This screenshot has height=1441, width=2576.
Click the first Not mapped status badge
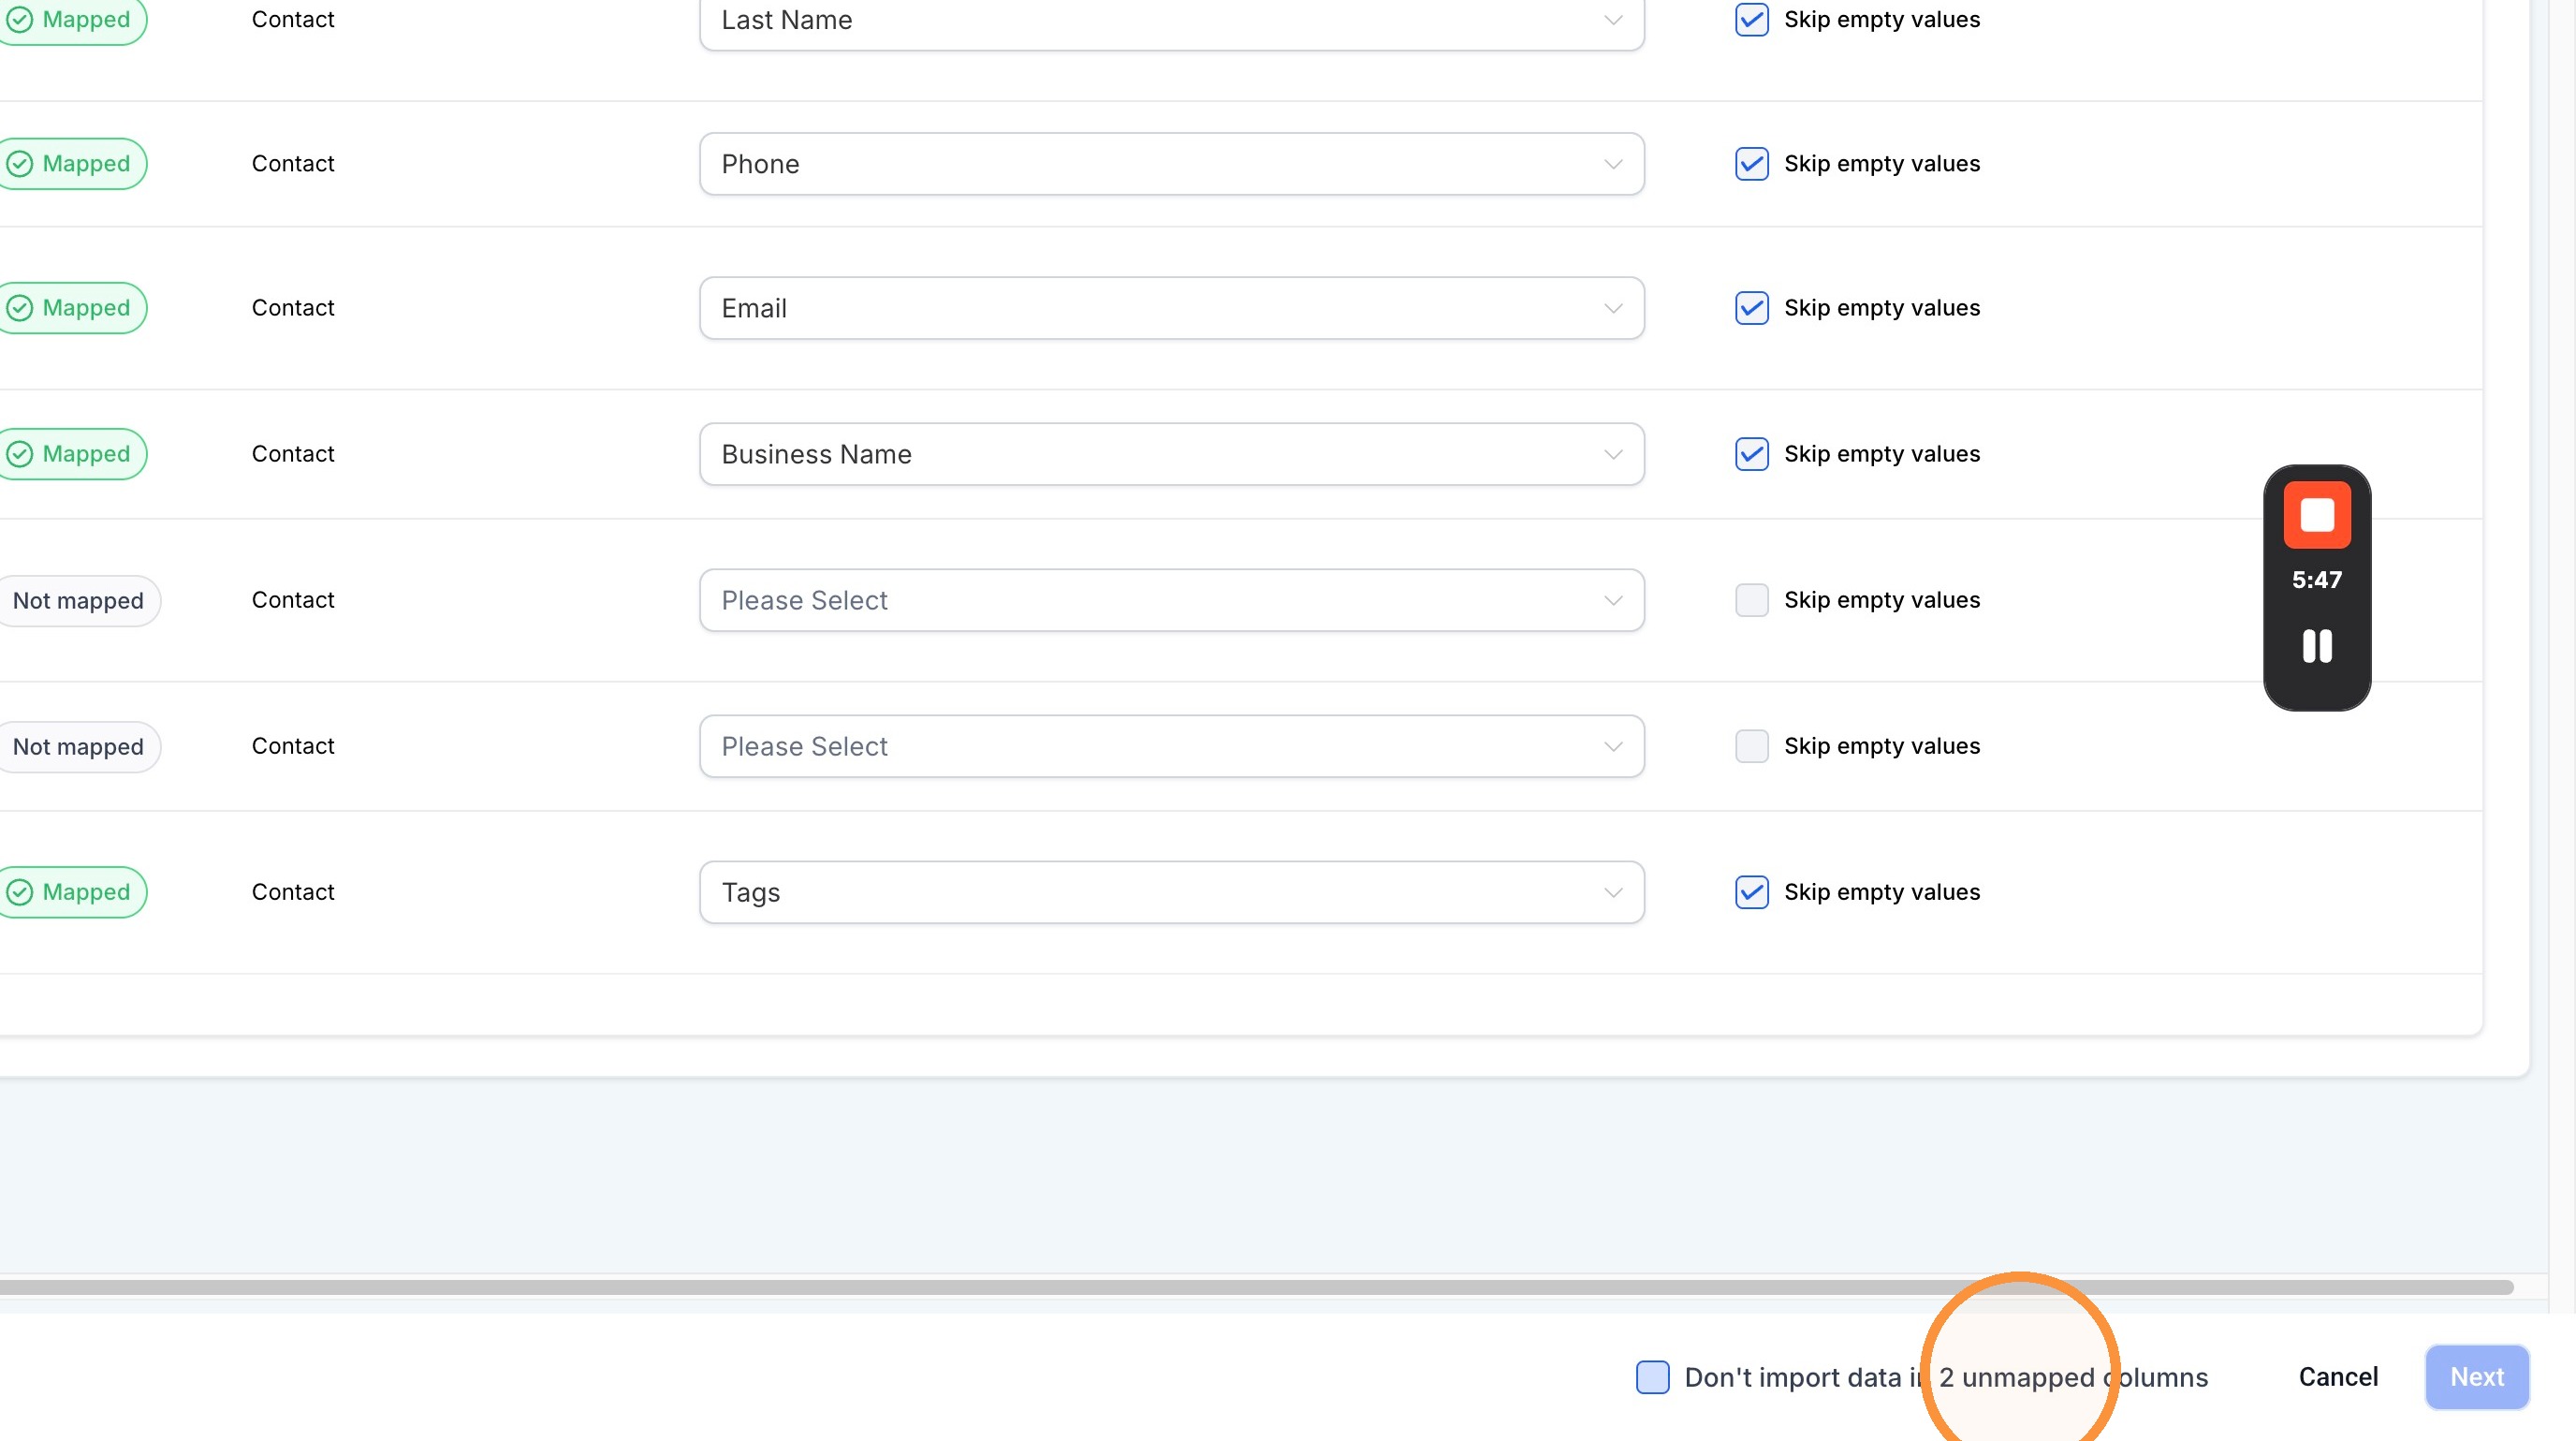(78, 601)
